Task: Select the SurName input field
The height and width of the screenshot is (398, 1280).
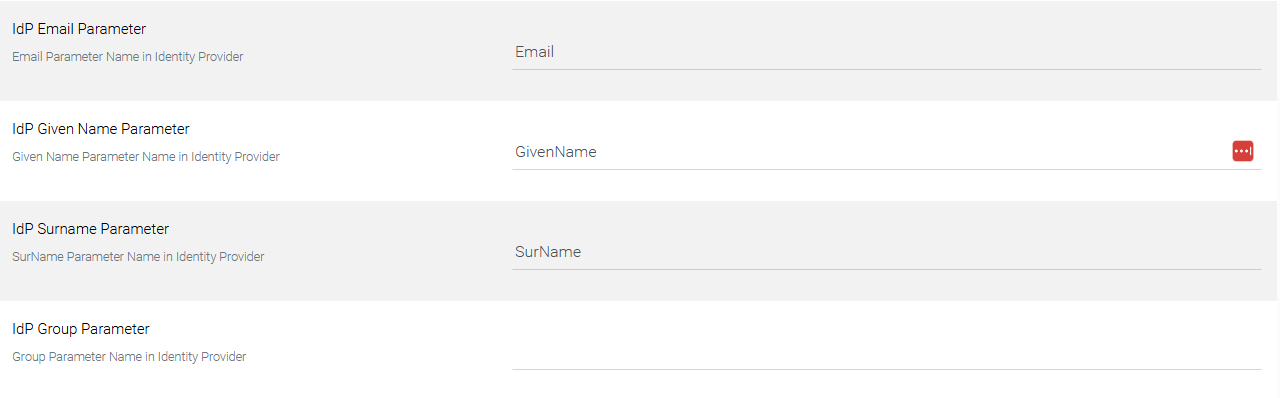Action: pos(887,252)
